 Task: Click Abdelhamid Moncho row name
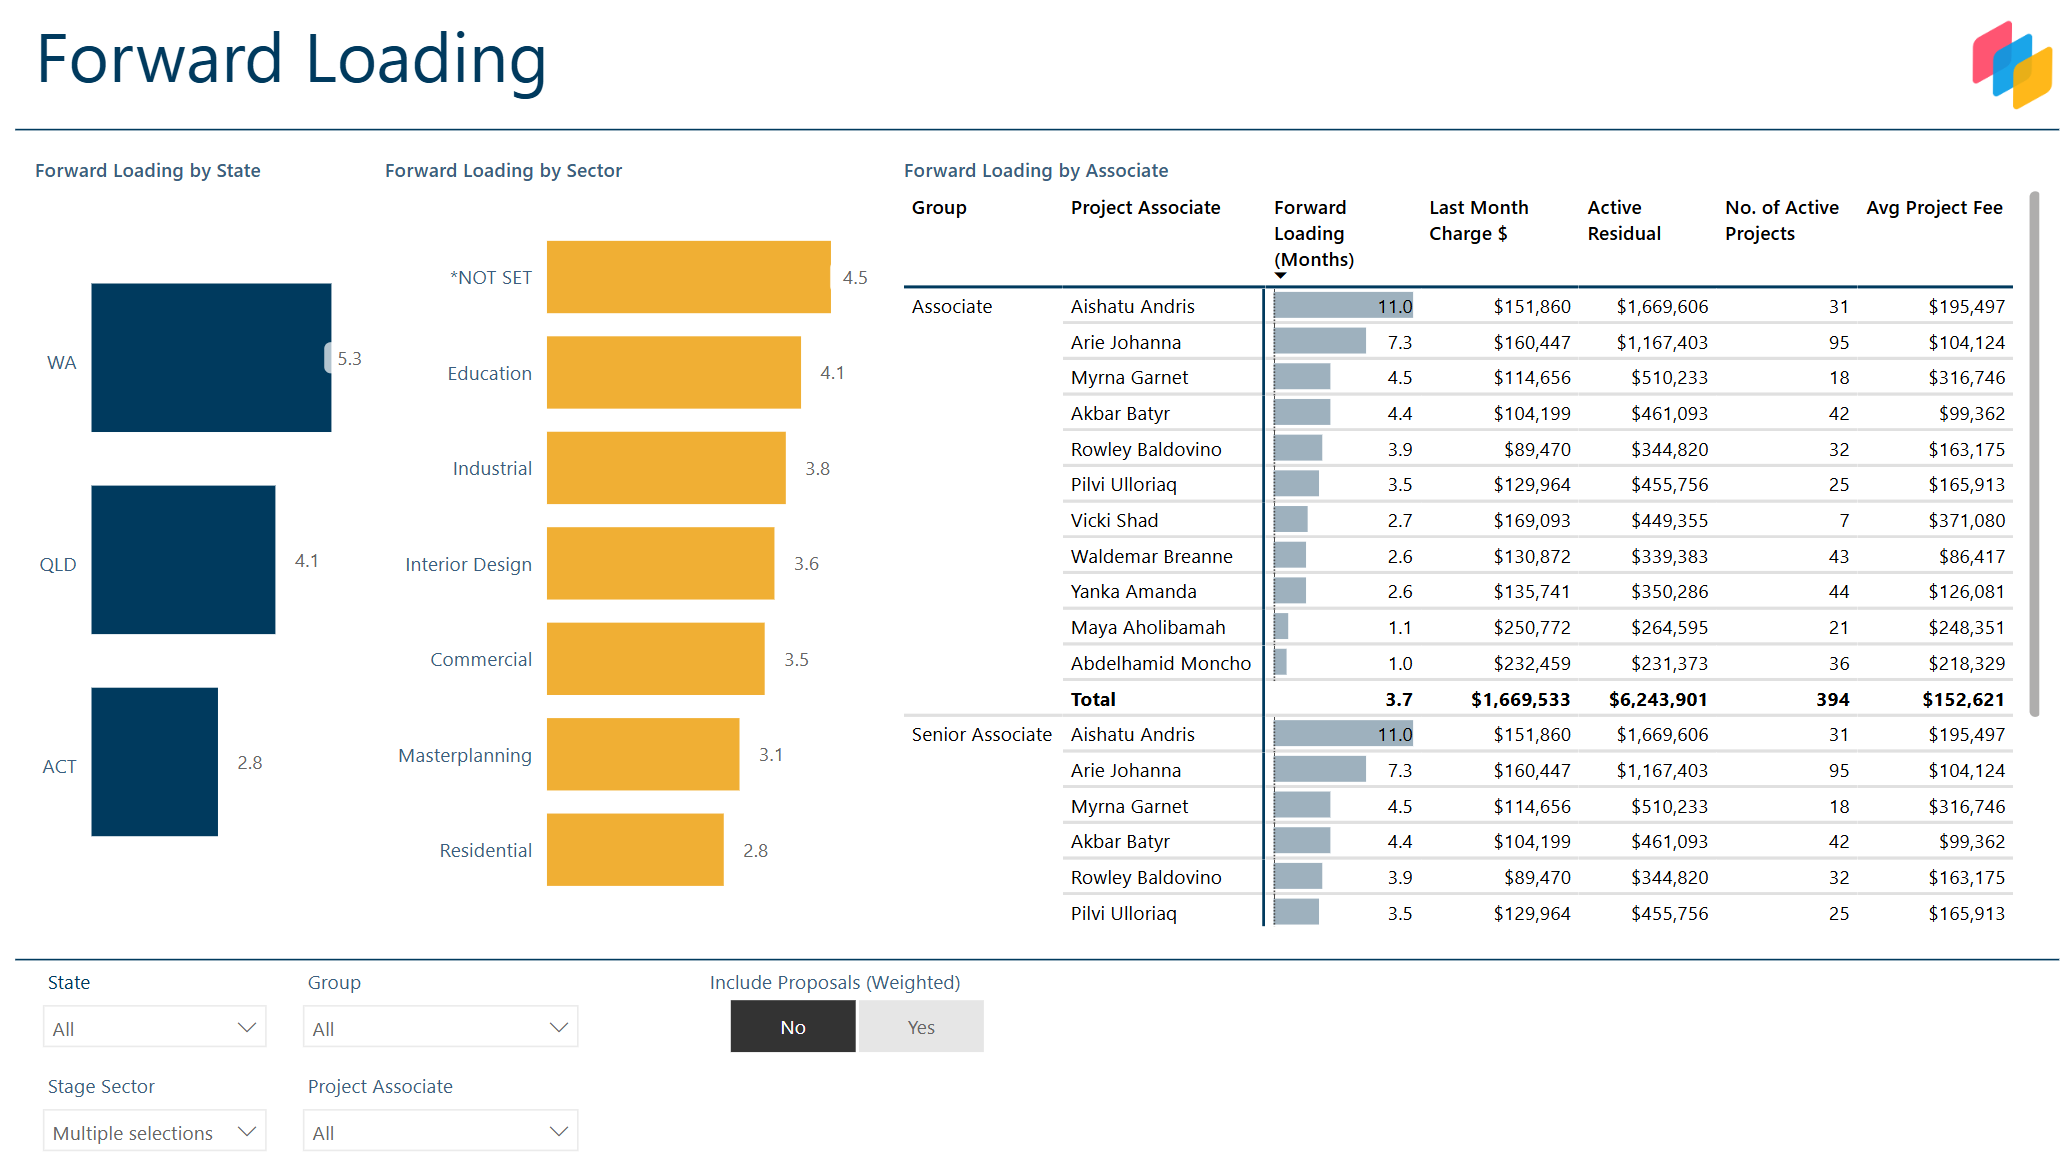pos(1160,664)
